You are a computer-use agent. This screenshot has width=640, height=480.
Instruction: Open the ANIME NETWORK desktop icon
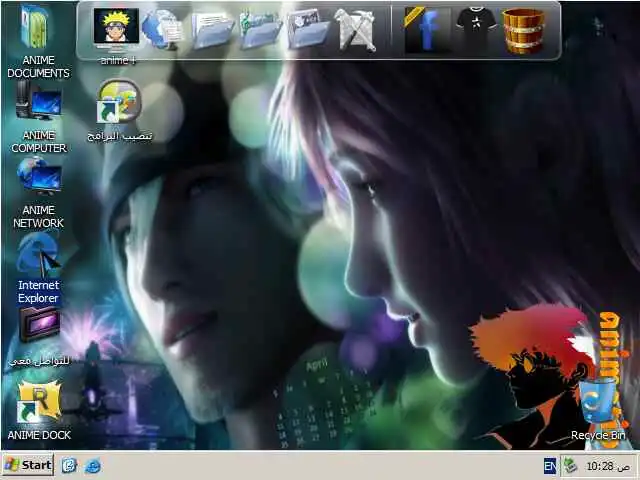click(39, 193)
